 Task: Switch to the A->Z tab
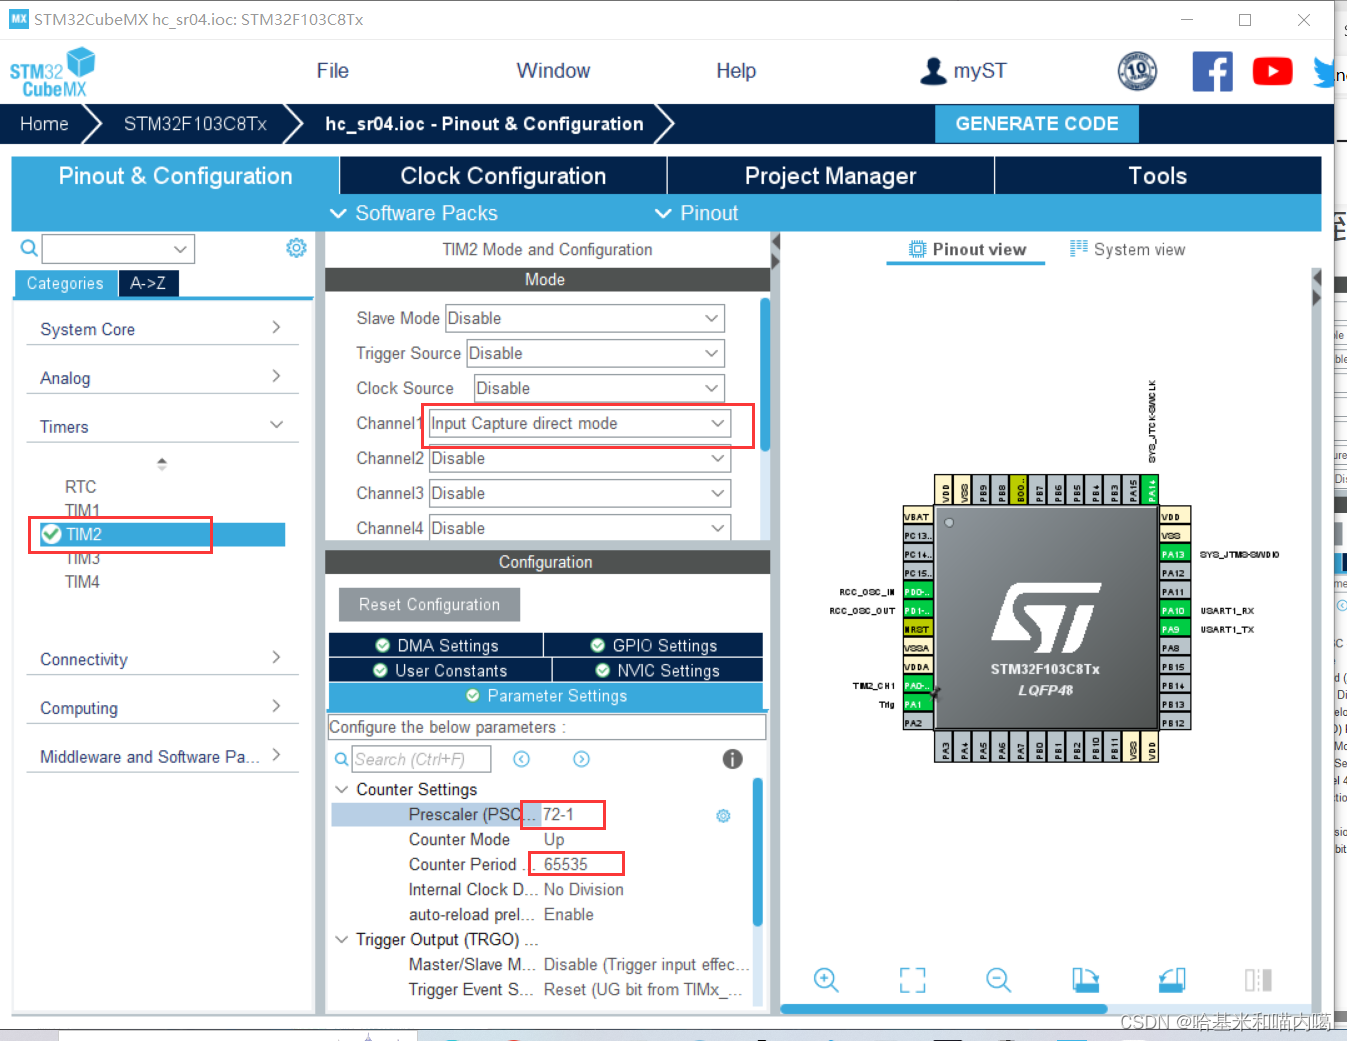coord(148,283)
